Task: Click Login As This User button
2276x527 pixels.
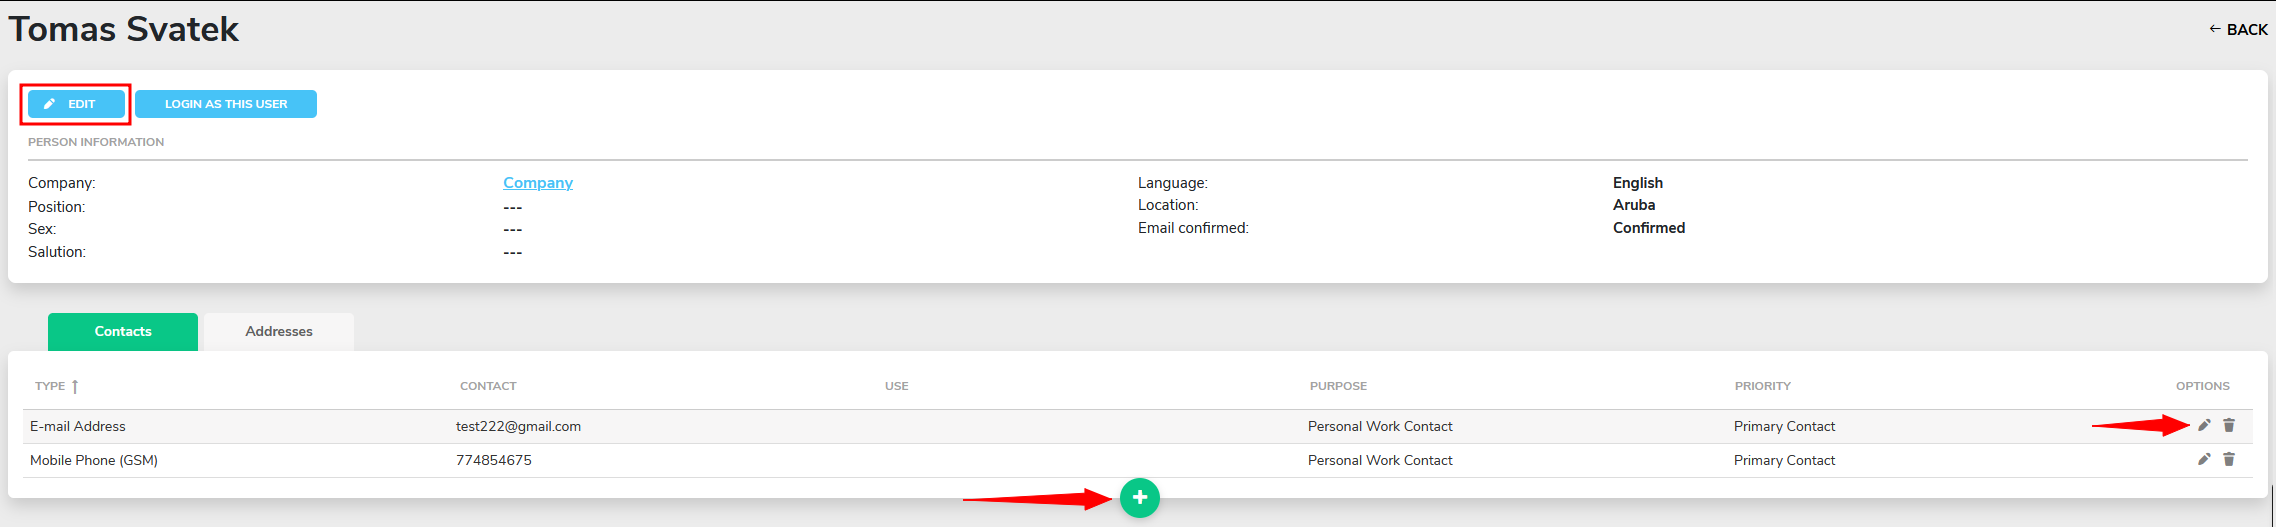Action: tap(226, 104)
